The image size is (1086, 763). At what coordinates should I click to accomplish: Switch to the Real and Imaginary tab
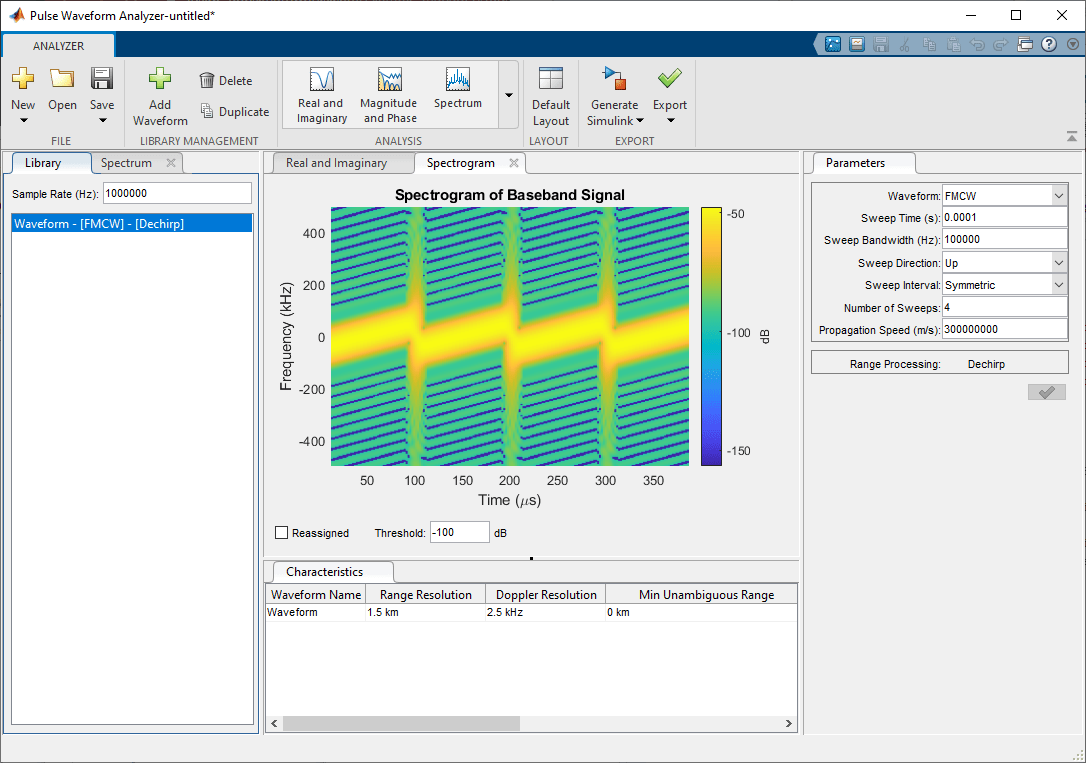pos(336,163)
